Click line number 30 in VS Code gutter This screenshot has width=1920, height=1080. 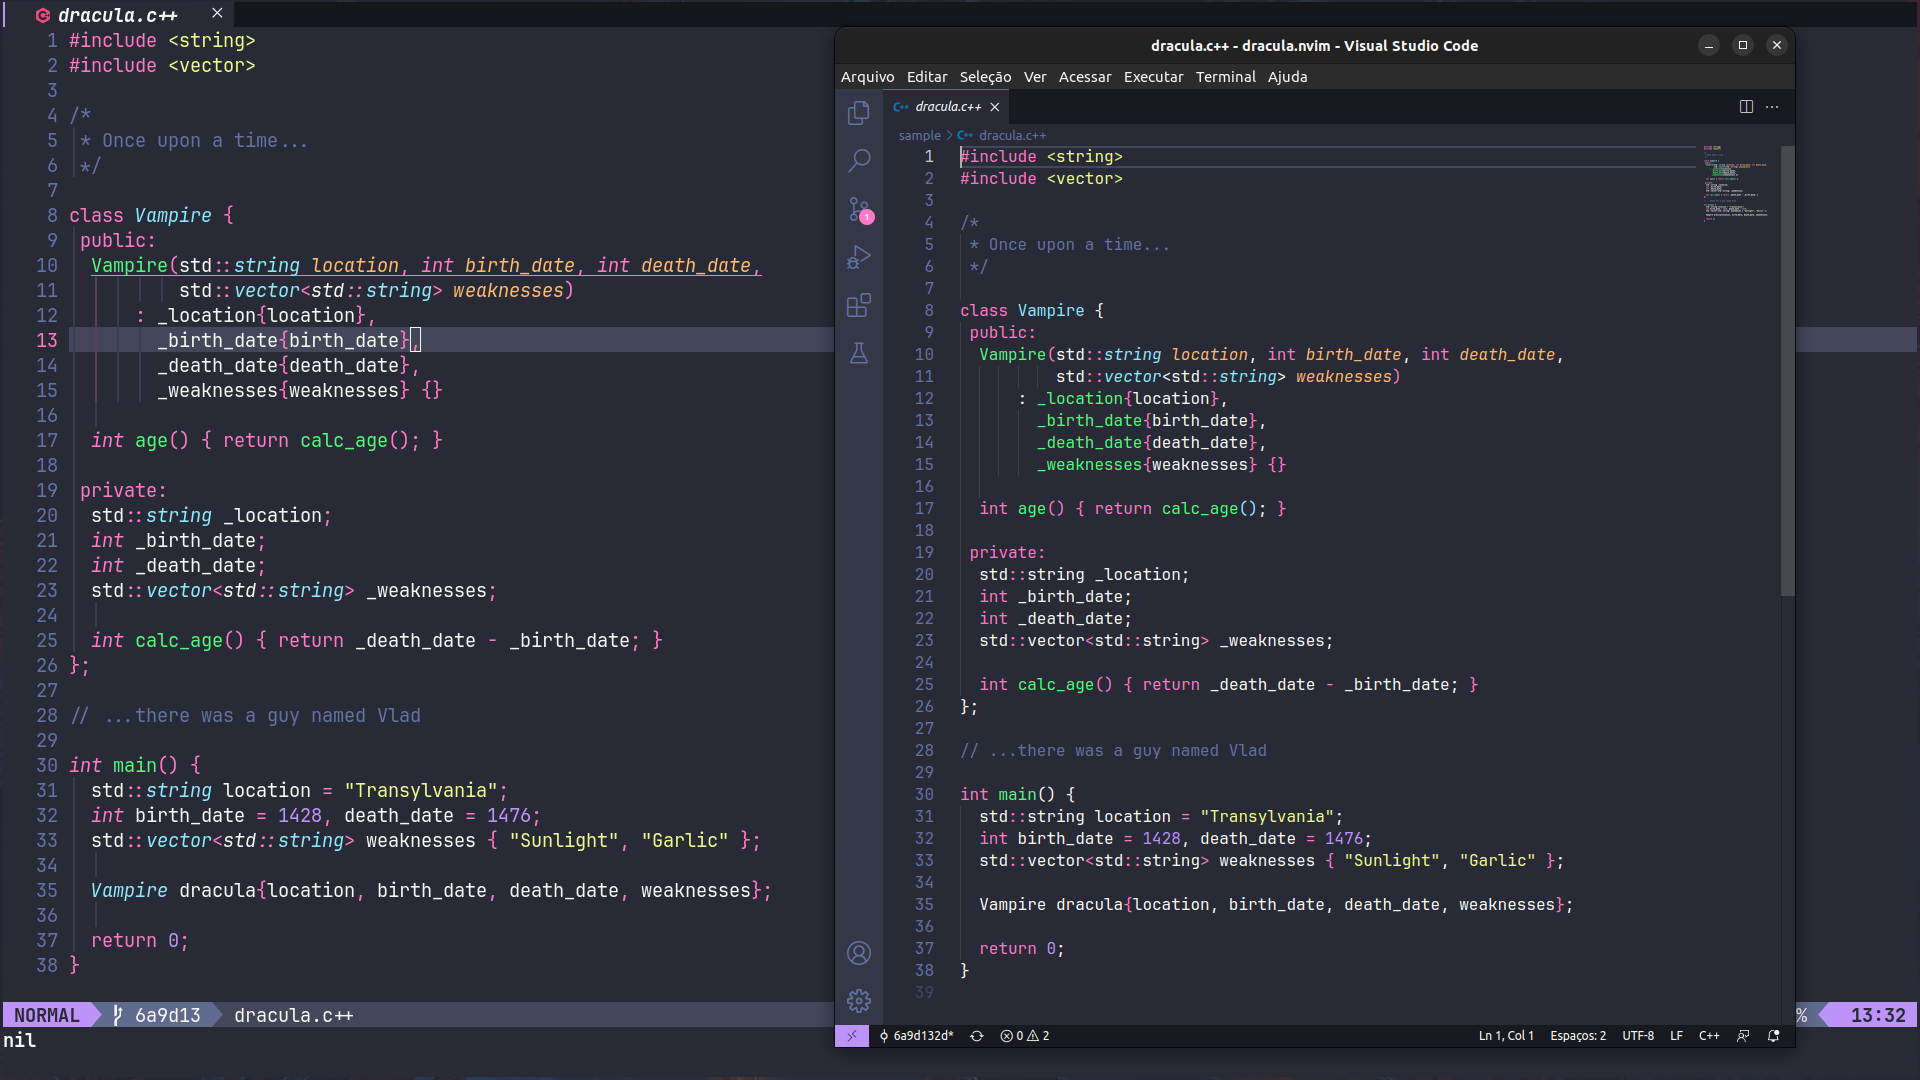924,795
